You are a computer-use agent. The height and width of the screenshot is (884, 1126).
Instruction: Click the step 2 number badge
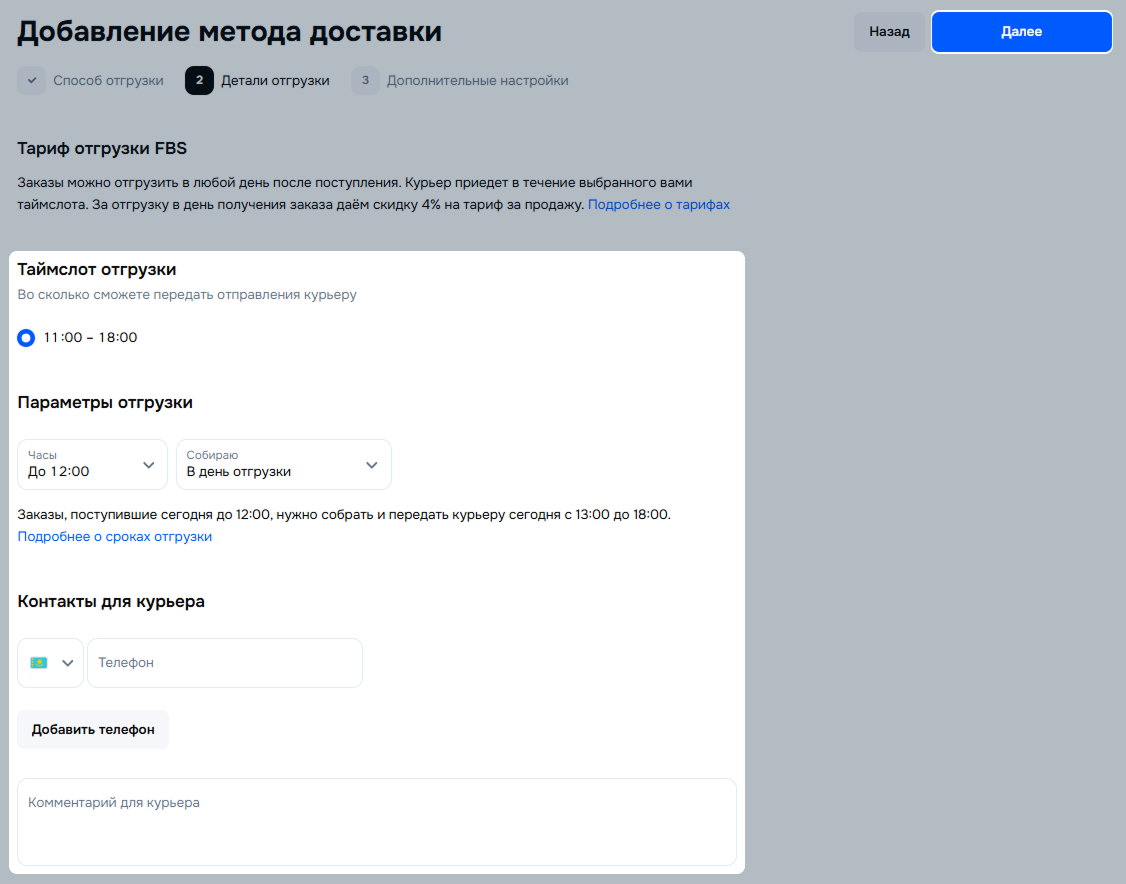[199, 81]
